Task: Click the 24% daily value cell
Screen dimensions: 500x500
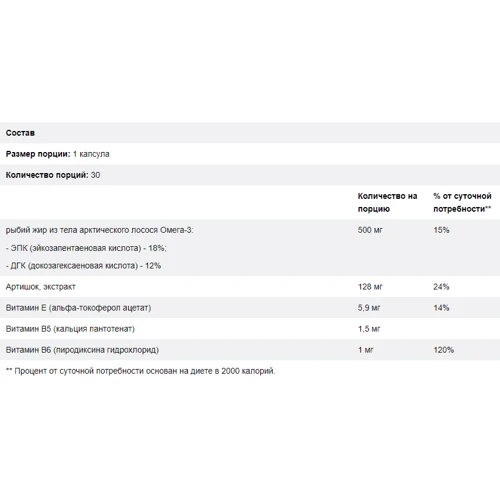Action: [441, 287]
